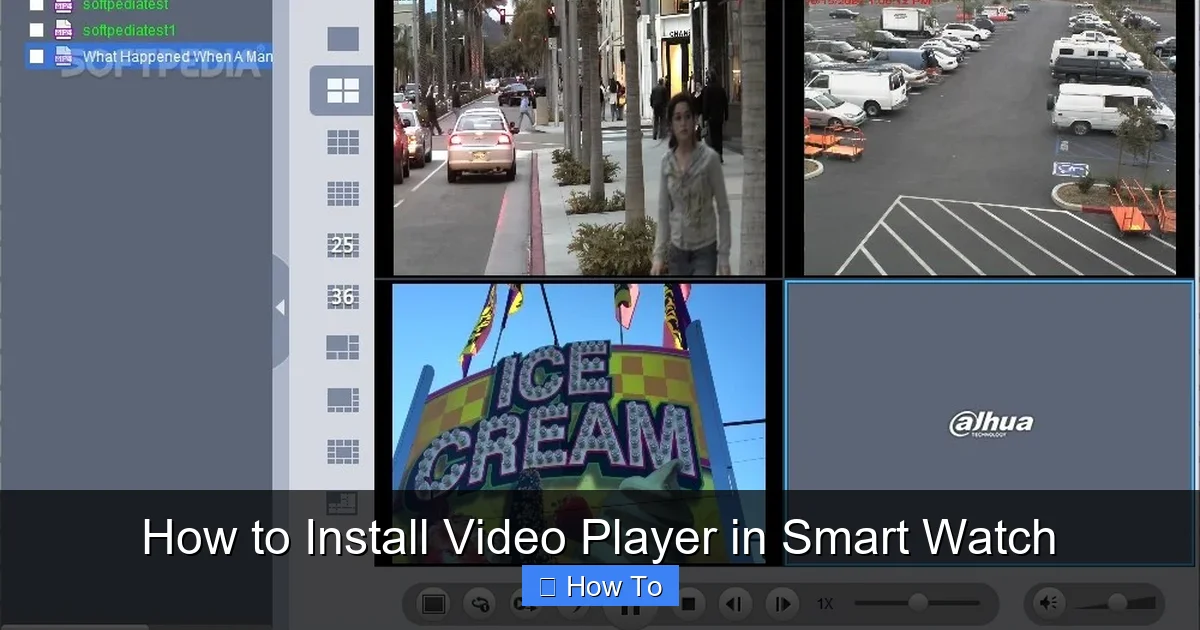This screenshot has width=1200, height=630.
Task: Choose the 9-split grid layout
Action: tap(343, 142)
